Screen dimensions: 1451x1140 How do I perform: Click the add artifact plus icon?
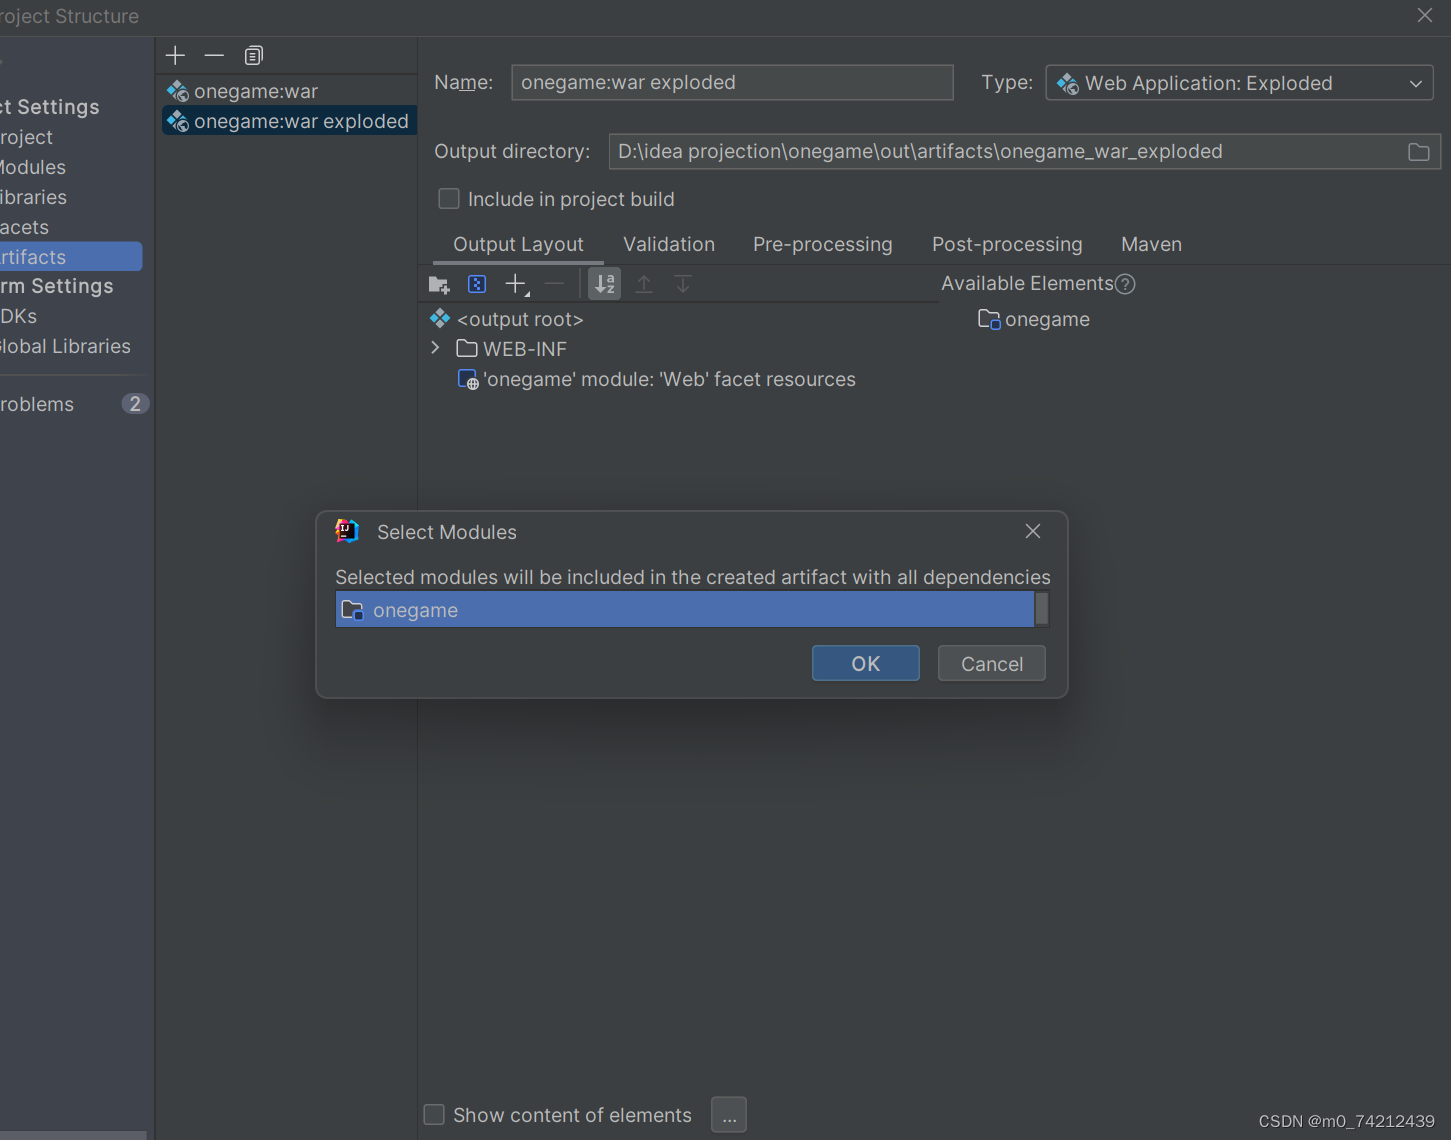175,55
